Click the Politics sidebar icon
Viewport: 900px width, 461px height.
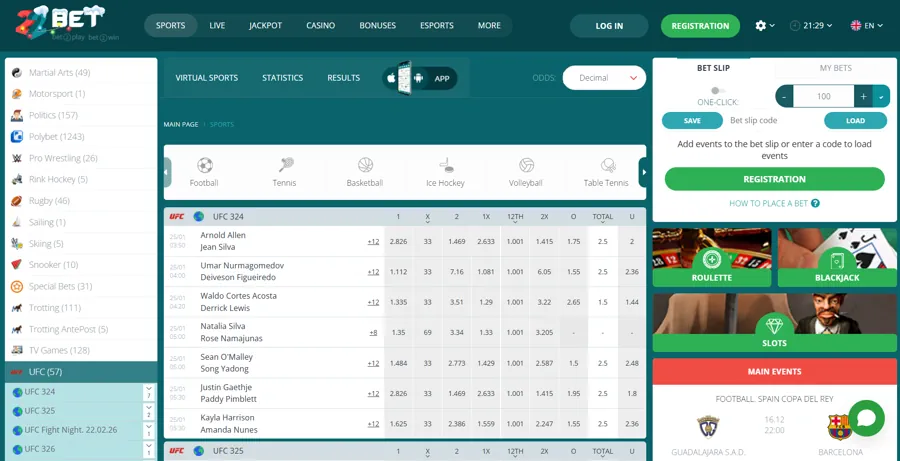[17, 115]
